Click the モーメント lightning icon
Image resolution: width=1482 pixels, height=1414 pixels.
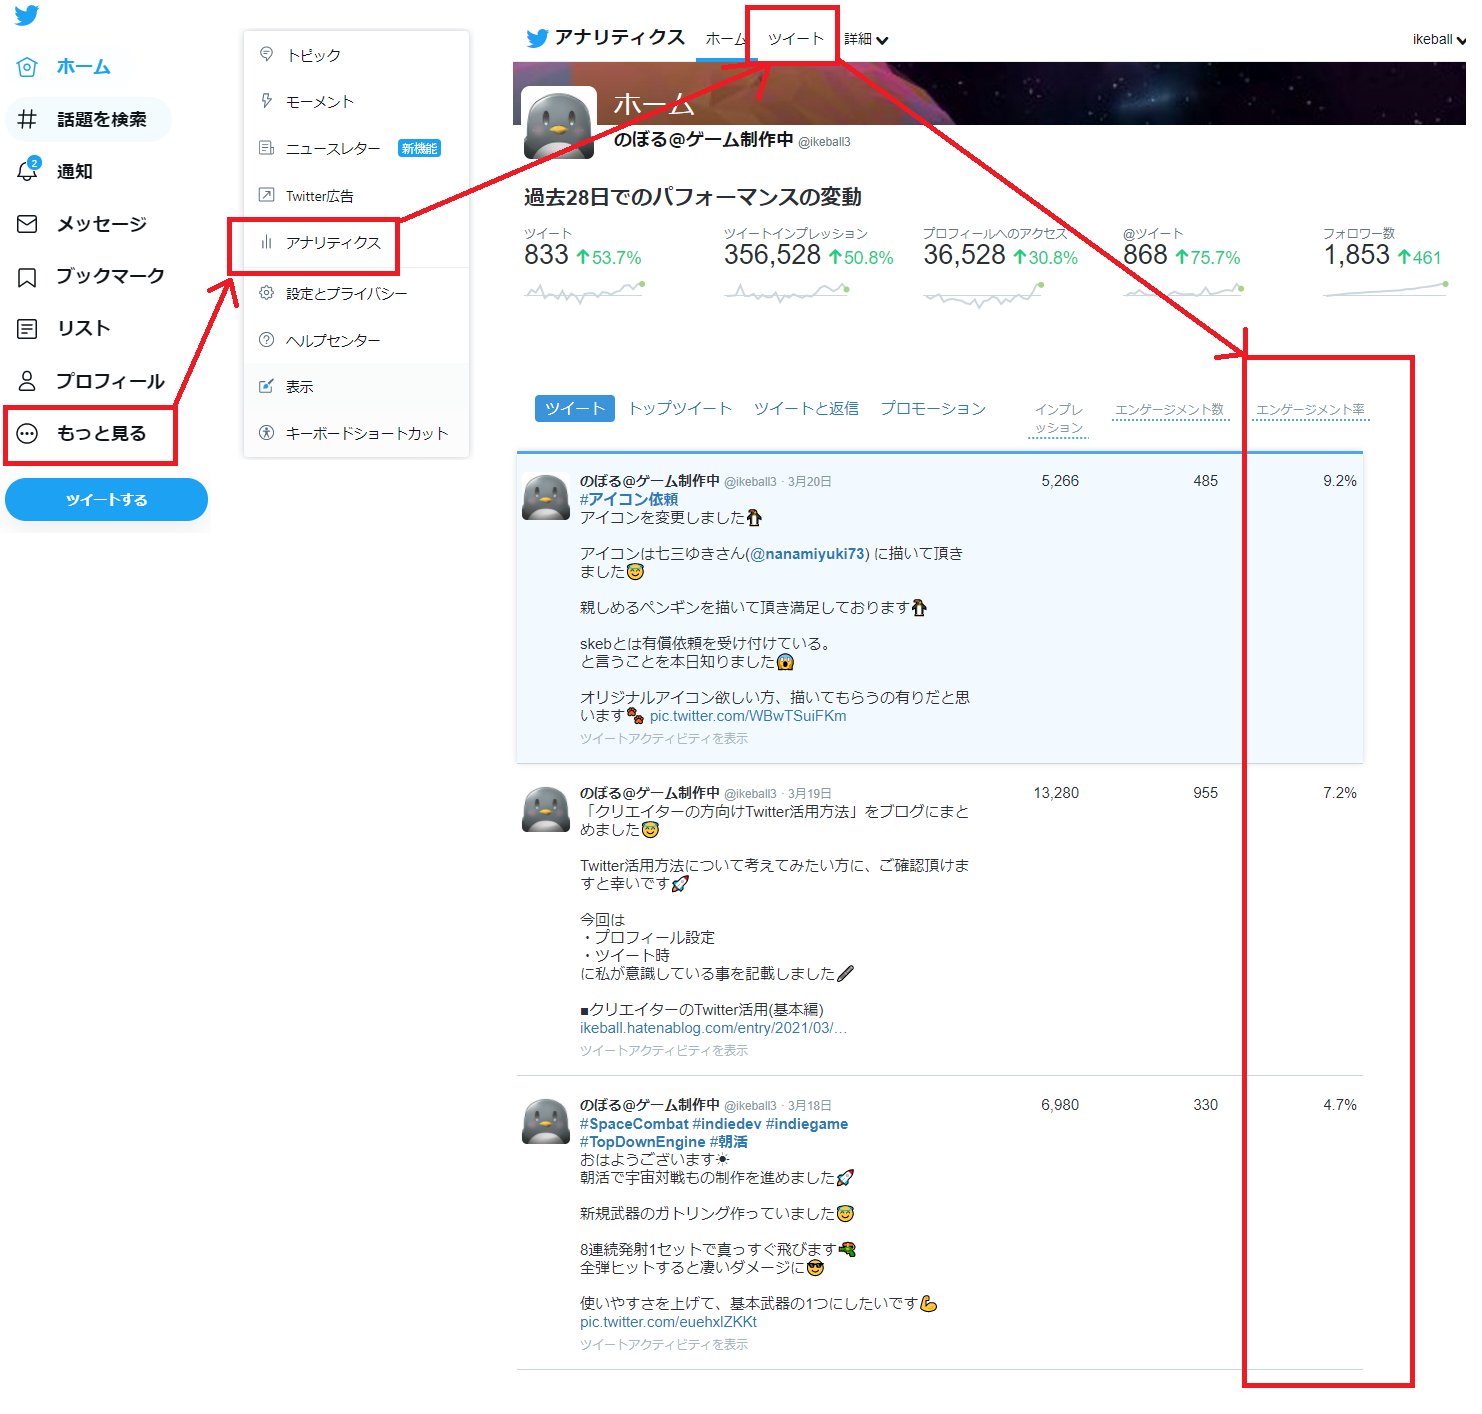(x=266, y=101)
